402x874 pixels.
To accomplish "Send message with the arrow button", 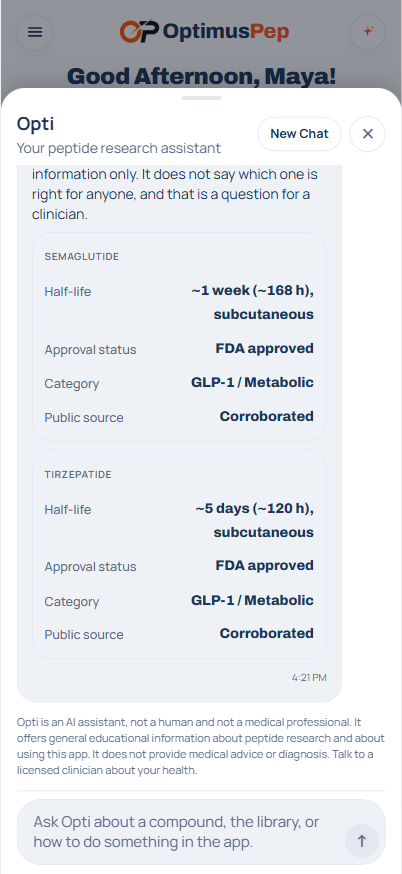I will [361, 841].
